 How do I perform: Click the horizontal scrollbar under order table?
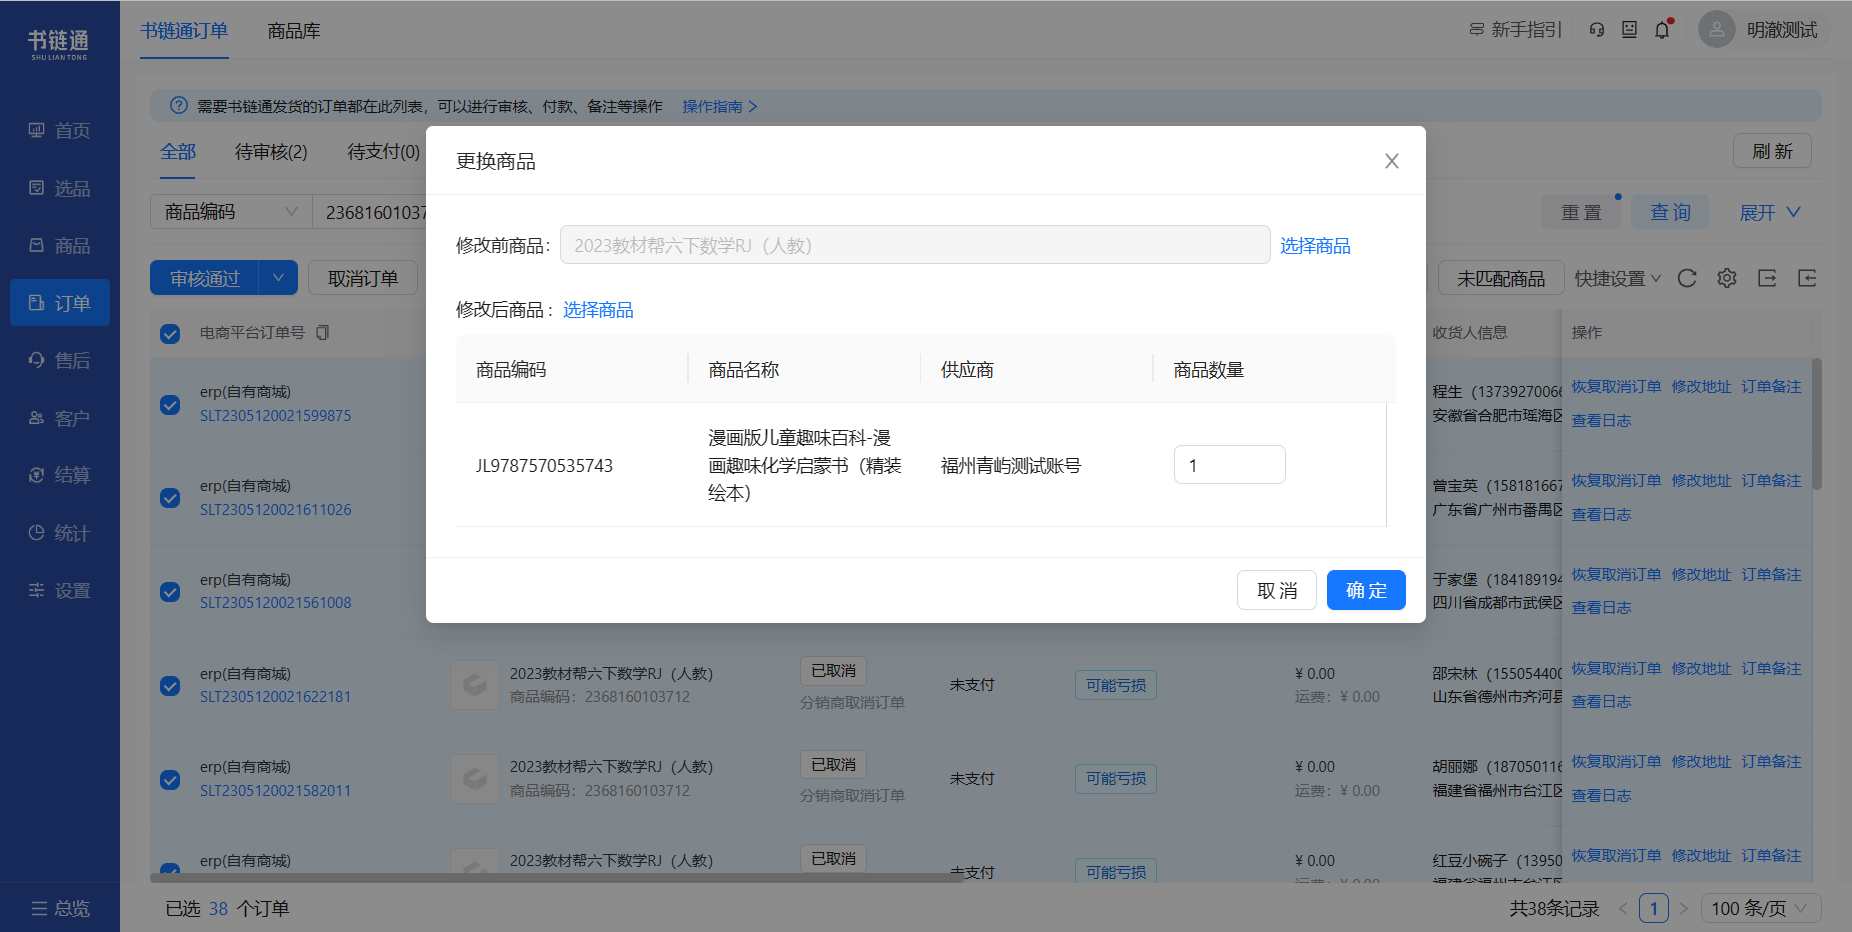coord(556,878)
